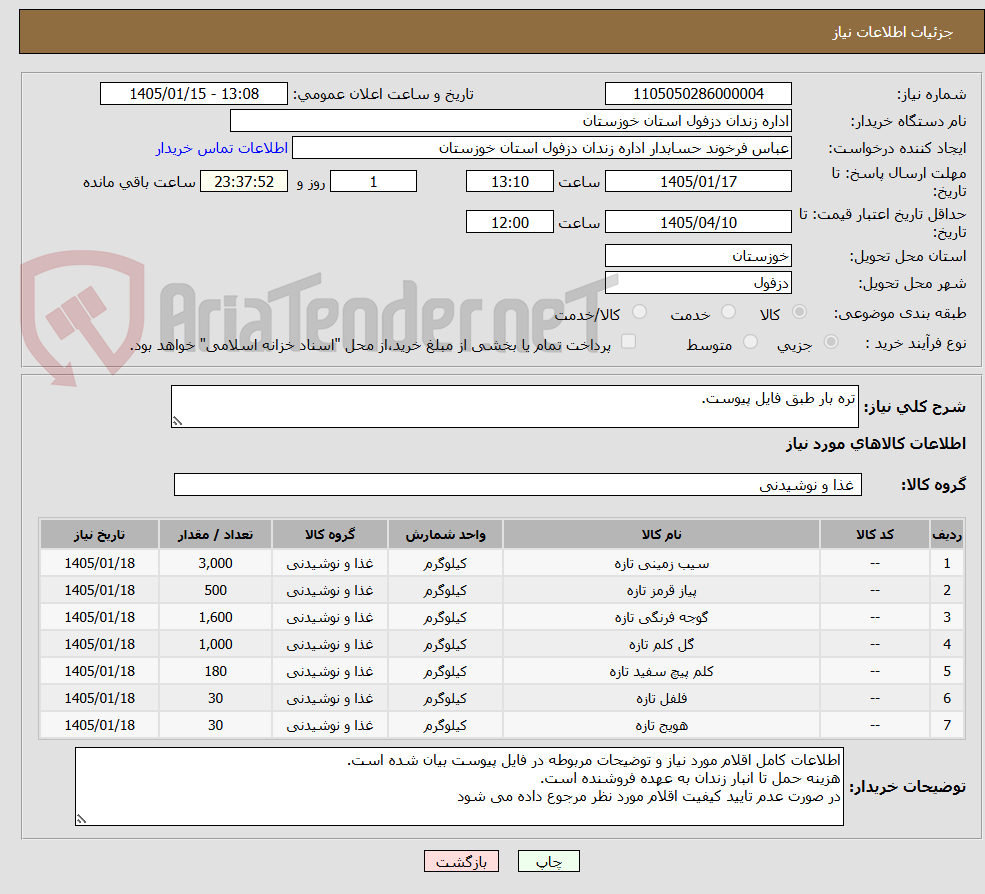Click the هویج تازه item name
Viewport: 985px width, 894px height.
click(661, 726)
